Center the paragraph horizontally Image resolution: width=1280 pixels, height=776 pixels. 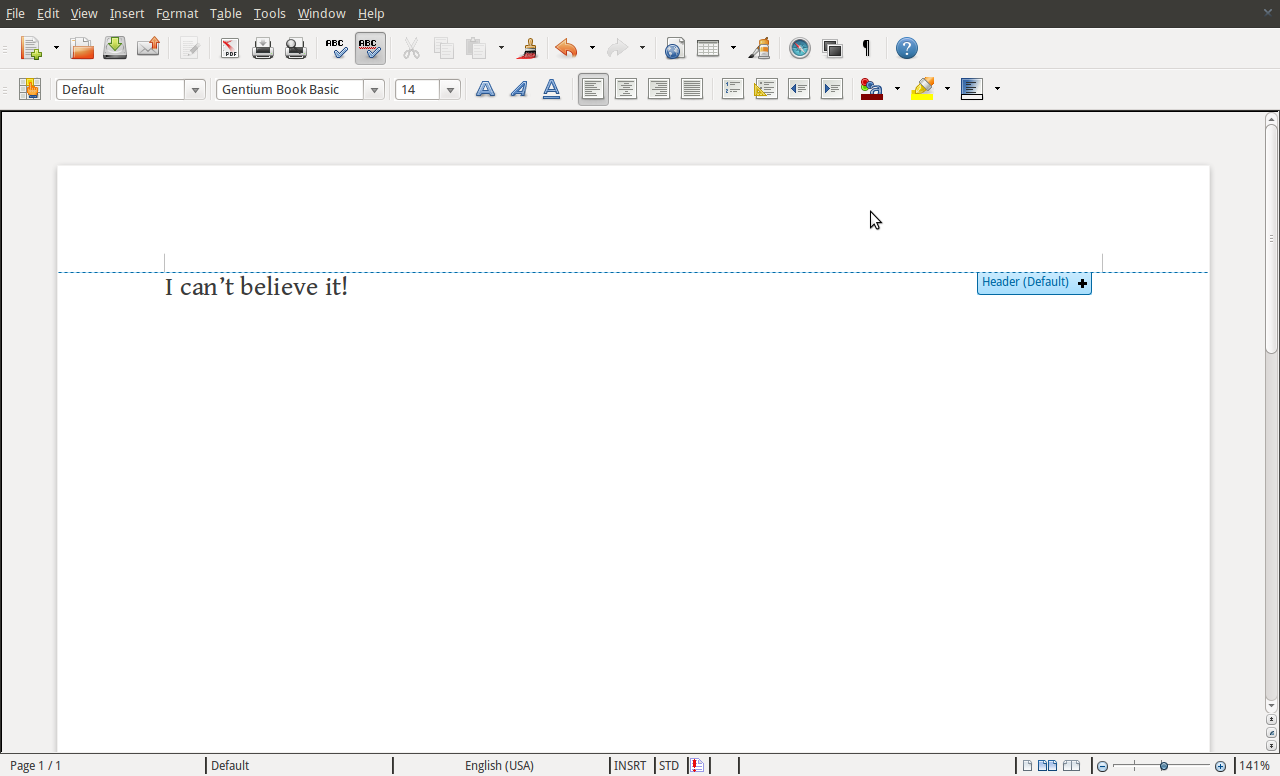click(626, 89)
